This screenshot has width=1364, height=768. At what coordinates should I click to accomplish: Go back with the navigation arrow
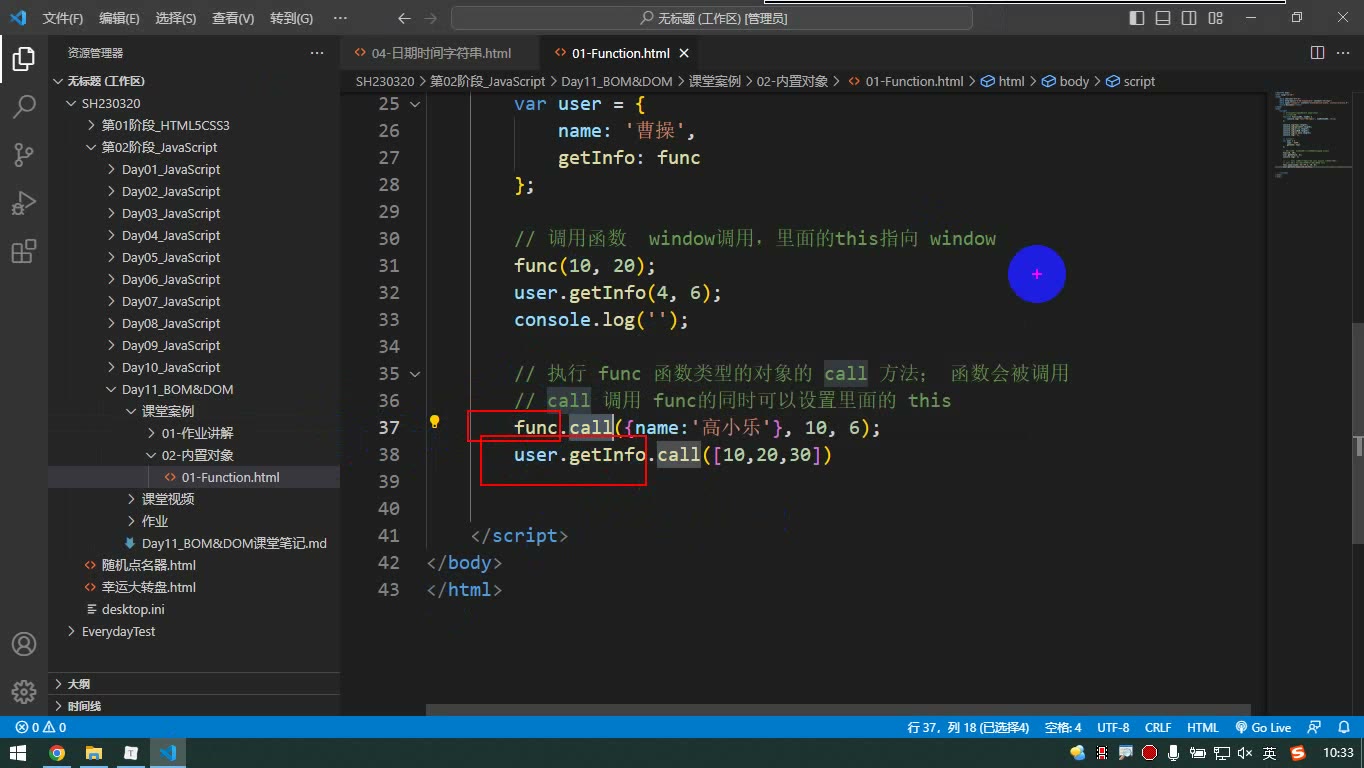[404, 18]
